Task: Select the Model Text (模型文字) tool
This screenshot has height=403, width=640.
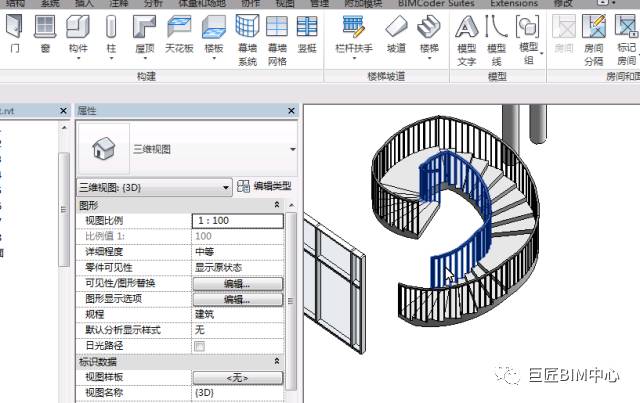Action: [x=467, y=40]
